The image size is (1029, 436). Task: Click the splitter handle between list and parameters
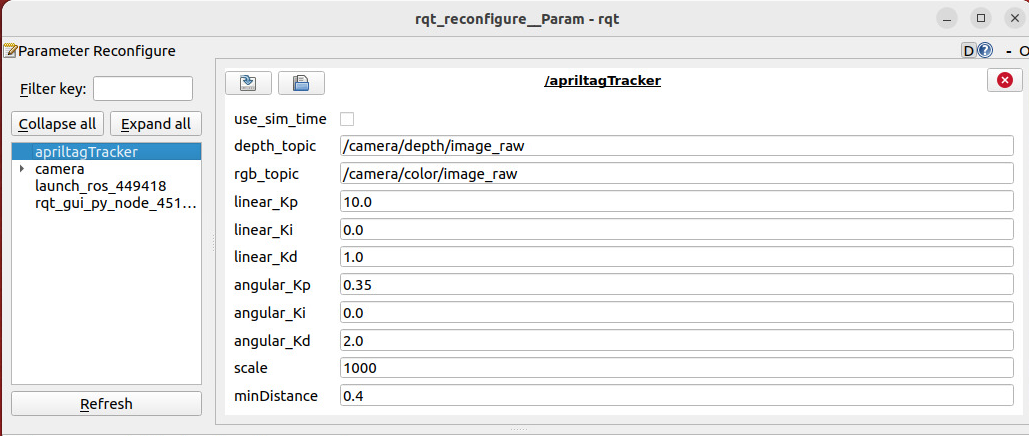coord(213,243)
